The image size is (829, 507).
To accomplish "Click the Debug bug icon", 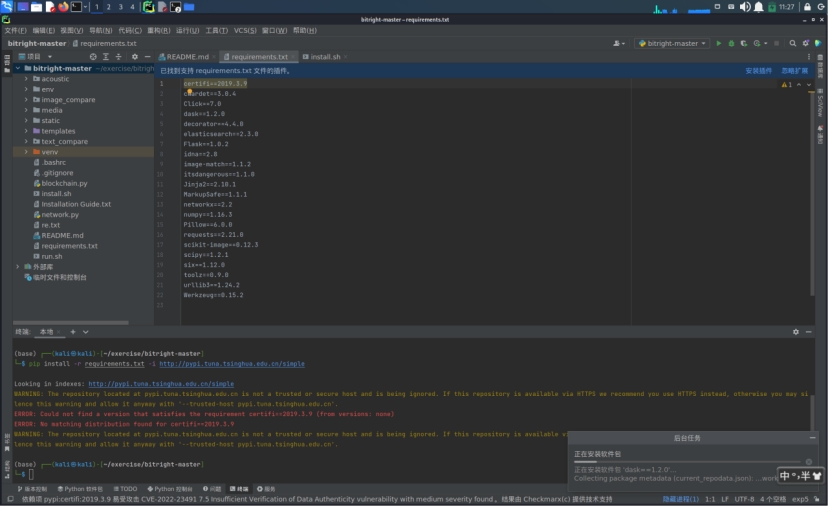I will 731,44.
